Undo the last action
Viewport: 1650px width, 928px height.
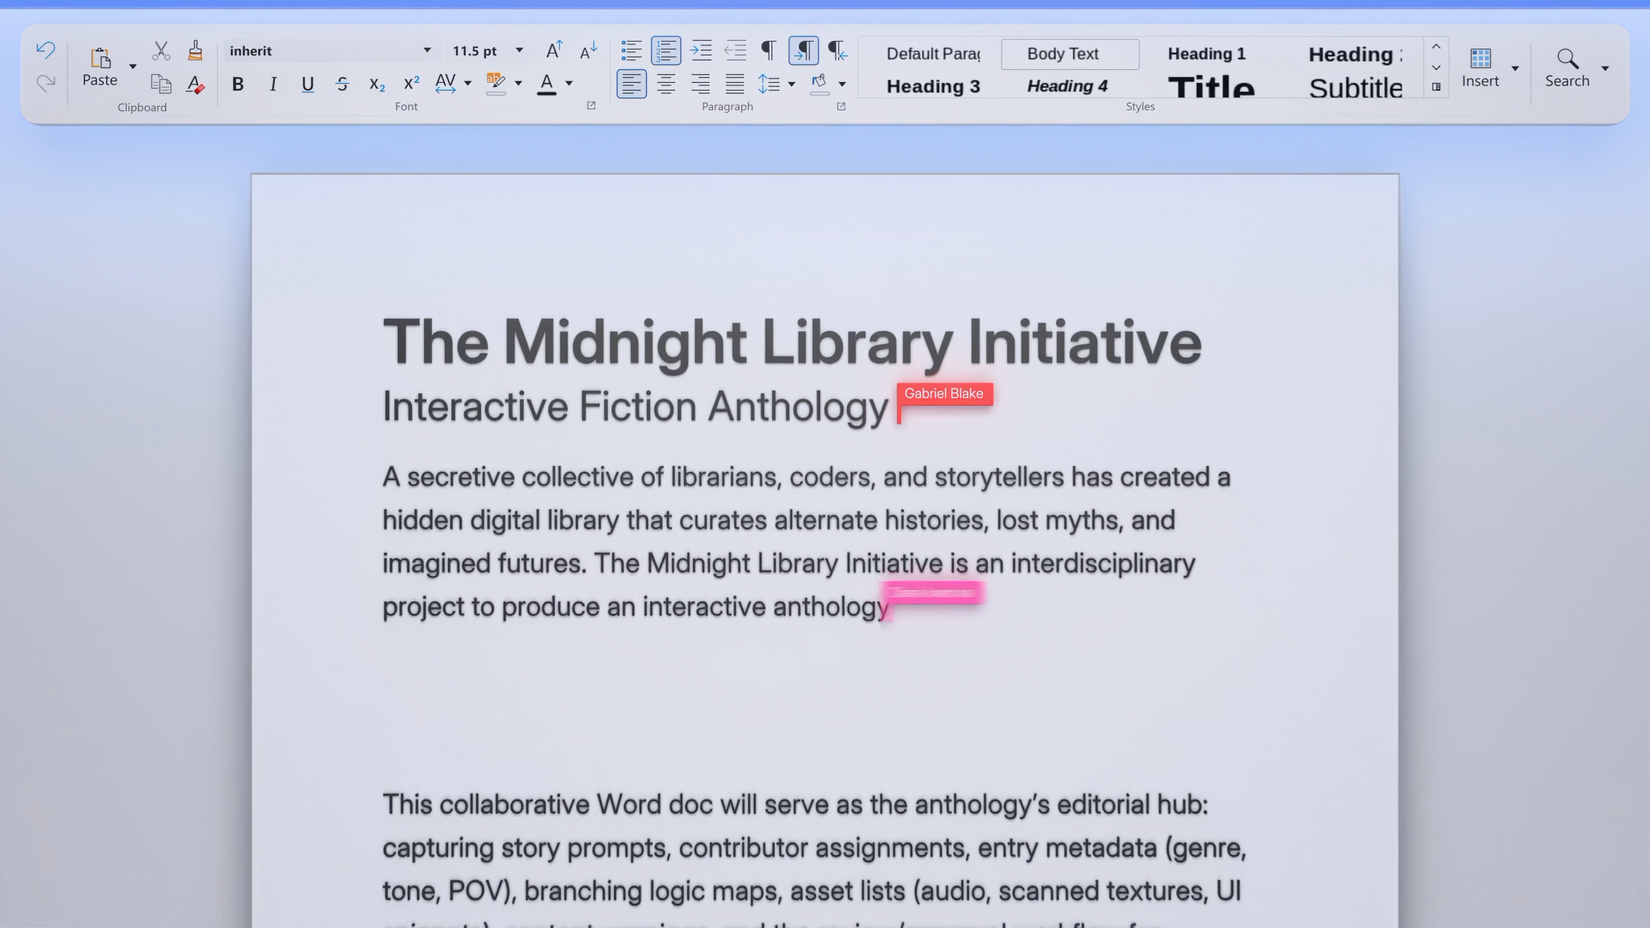tap(45, 50)
